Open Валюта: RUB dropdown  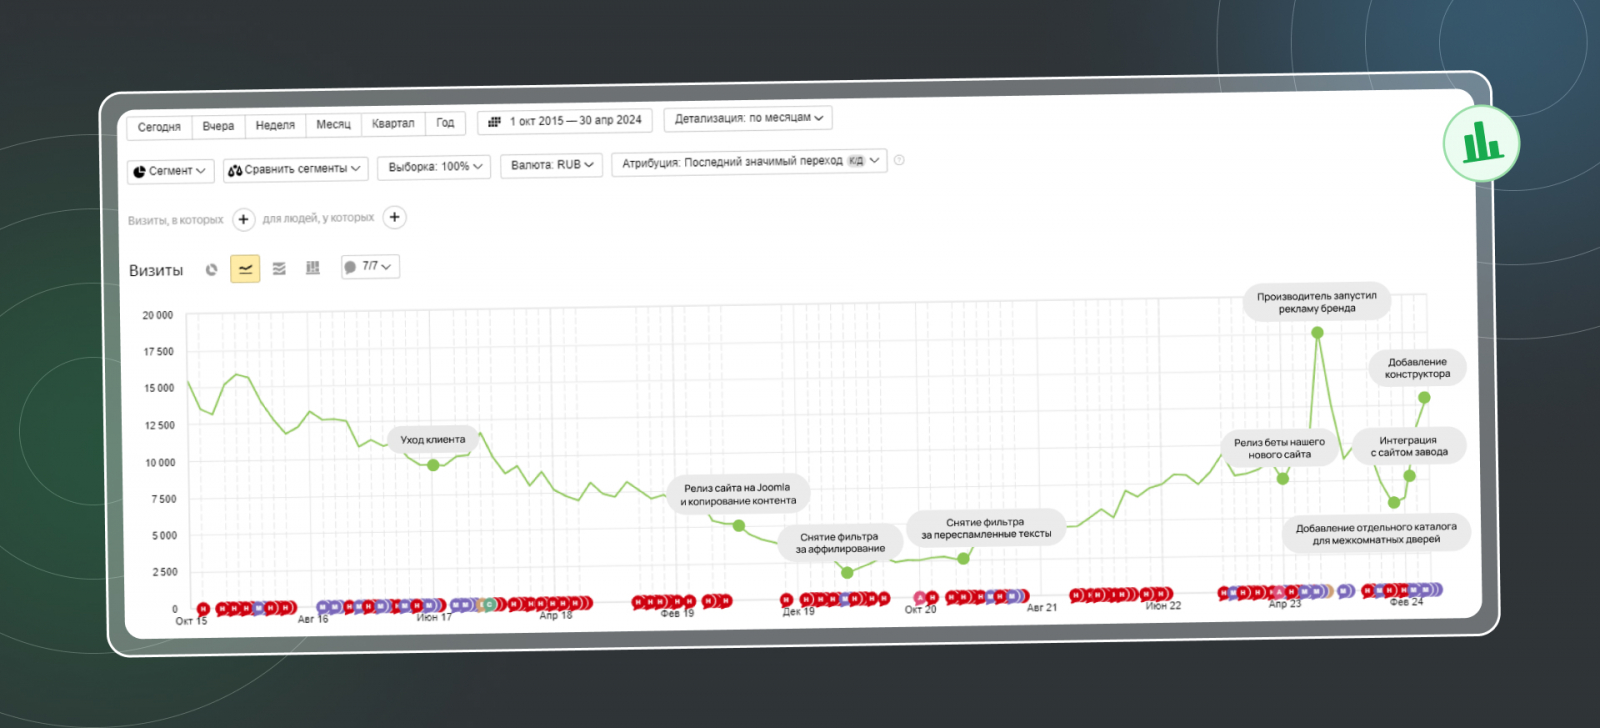coord(551,165)
